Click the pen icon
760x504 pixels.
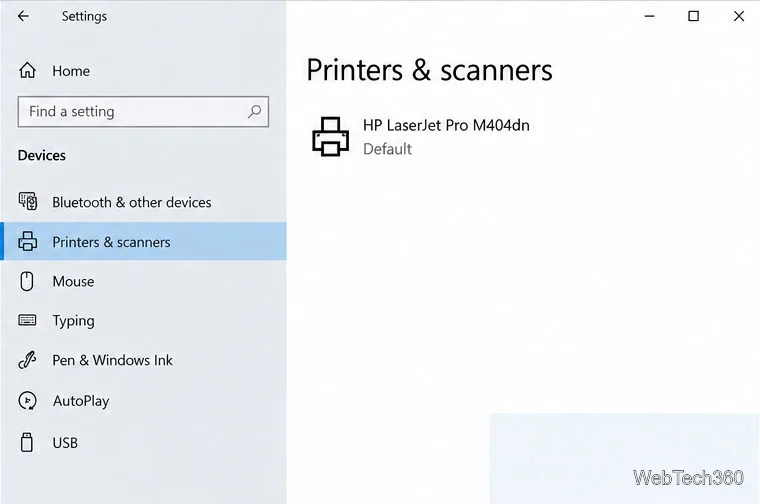pyautogui.click(x=27, y=360)
